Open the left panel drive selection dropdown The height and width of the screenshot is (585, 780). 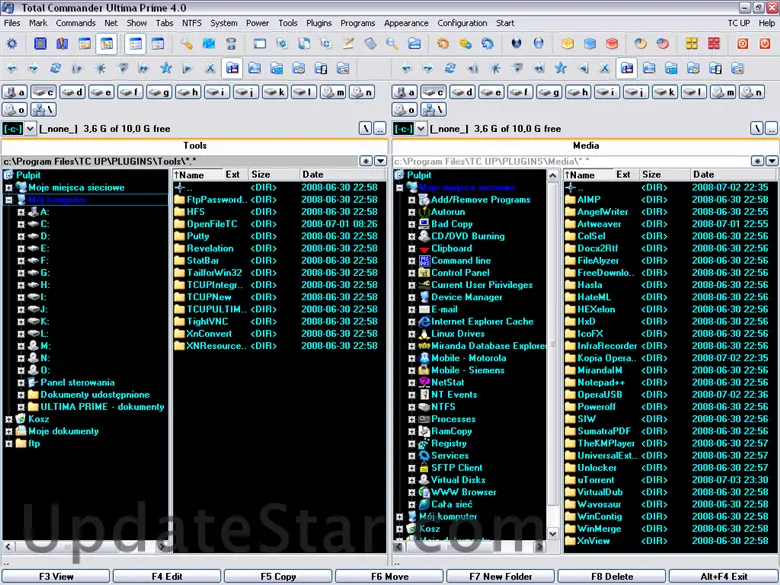pos(30,129)
